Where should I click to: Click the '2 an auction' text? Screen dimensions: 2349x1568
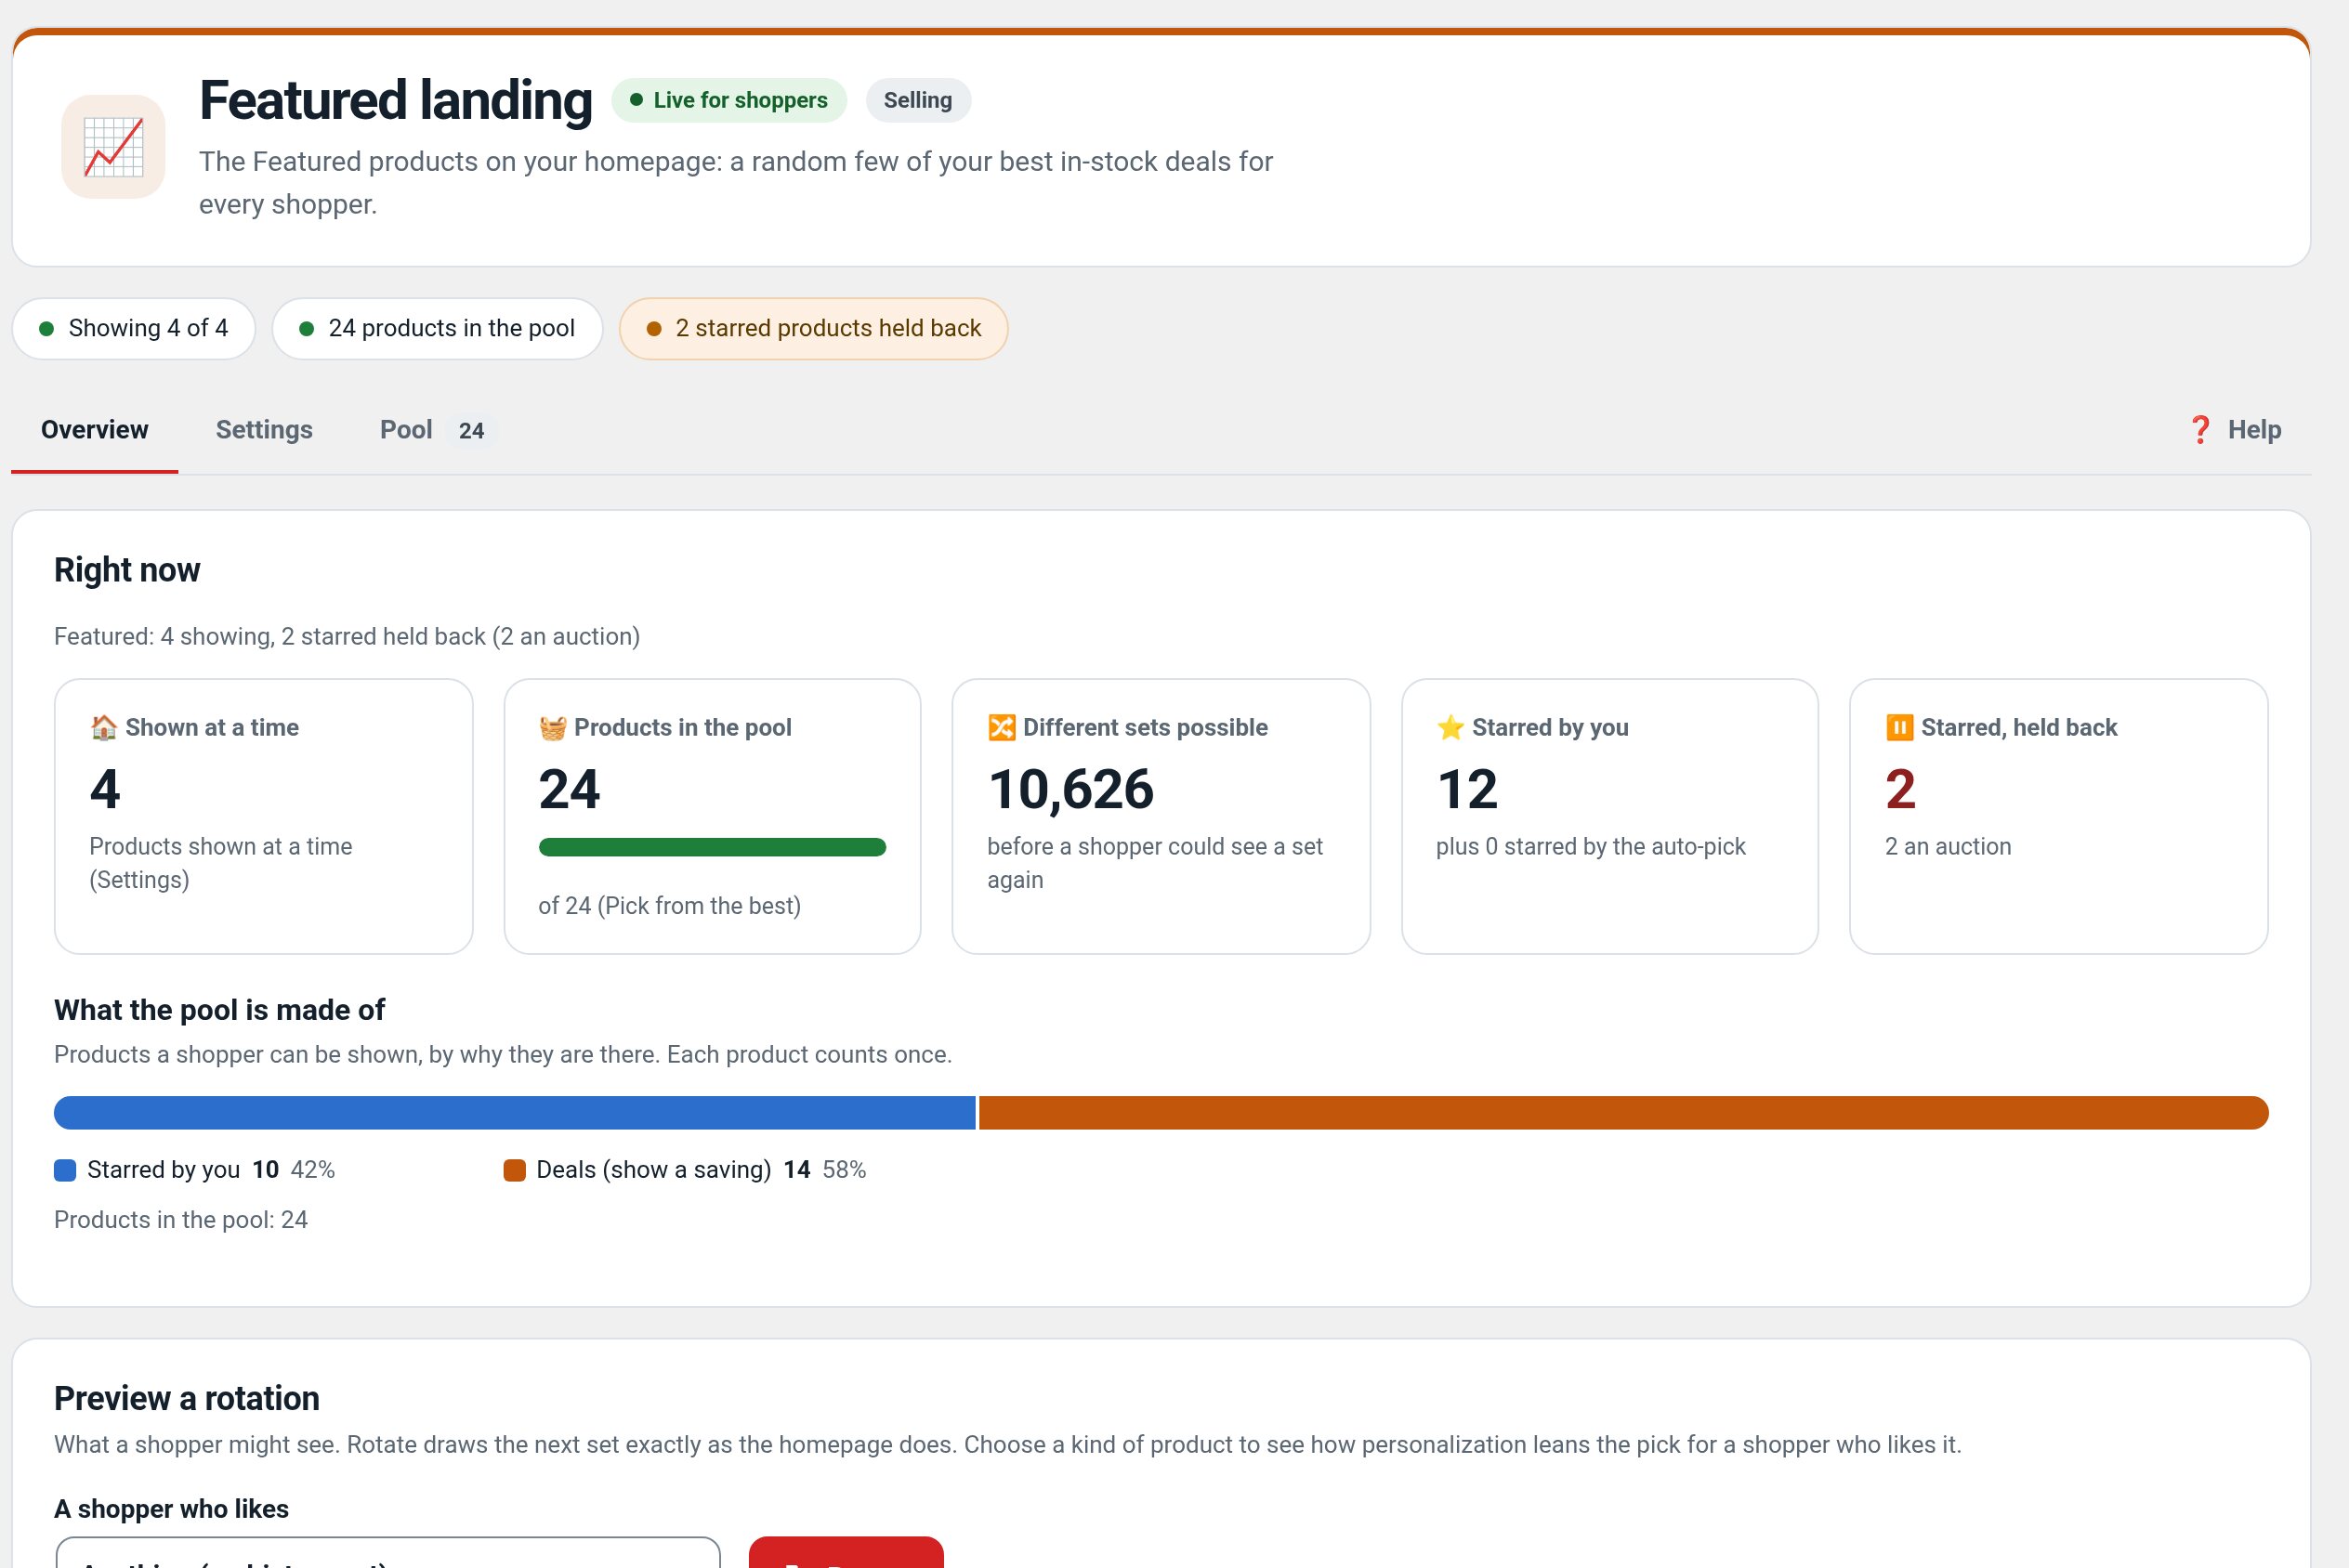1947,846
